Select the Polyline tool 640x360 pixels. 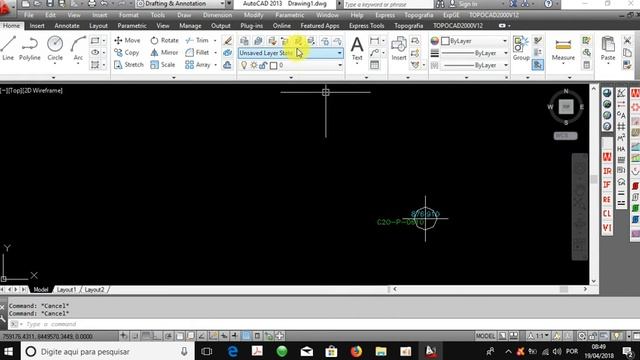30,48
